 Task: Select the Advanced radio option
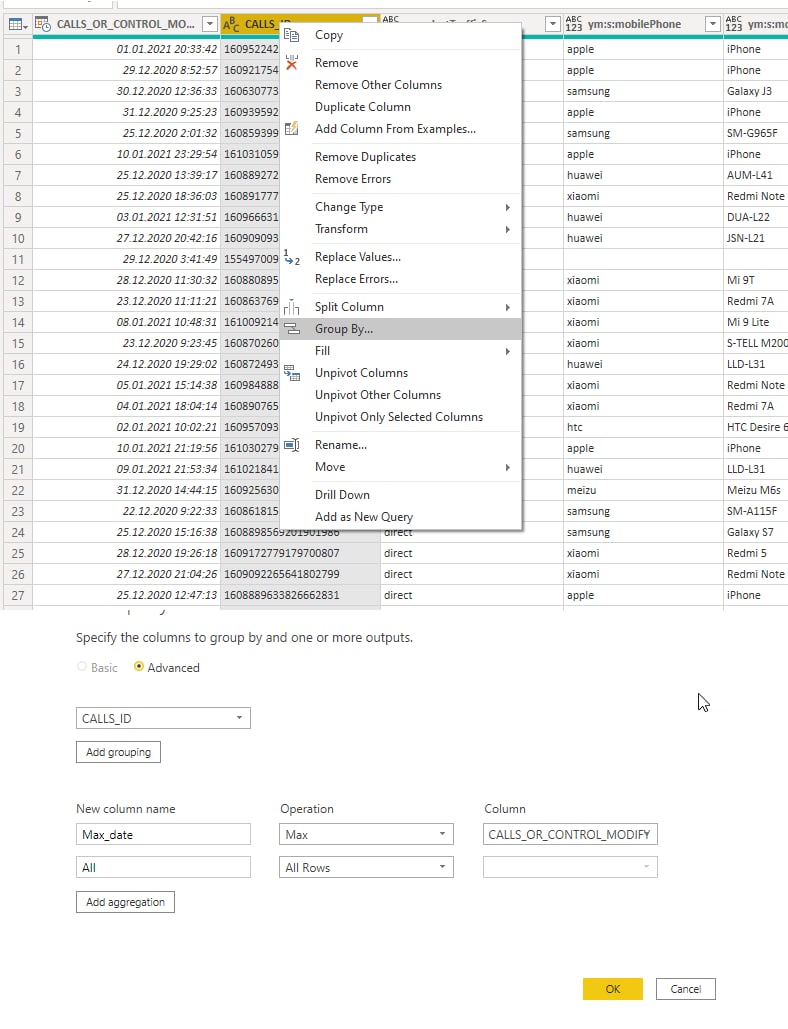[x=138, y=667]
